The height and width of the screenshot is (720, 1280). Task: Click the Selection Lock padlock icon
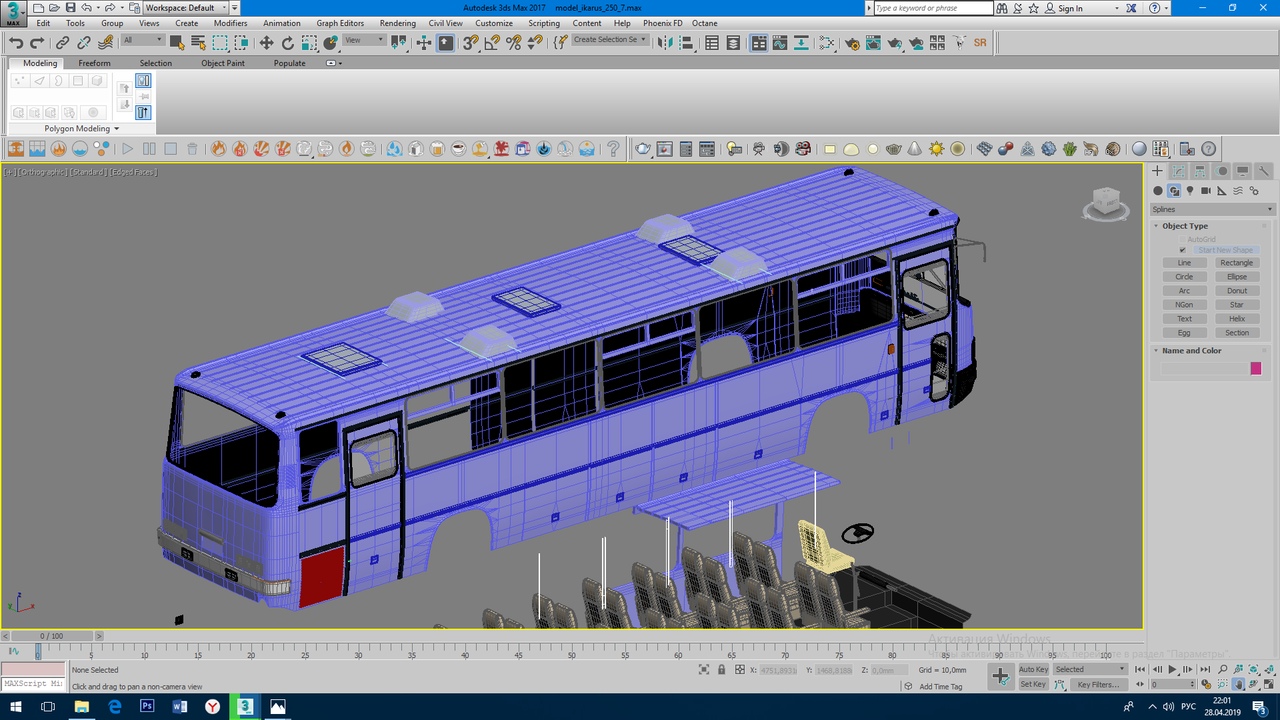coord(722,670)
